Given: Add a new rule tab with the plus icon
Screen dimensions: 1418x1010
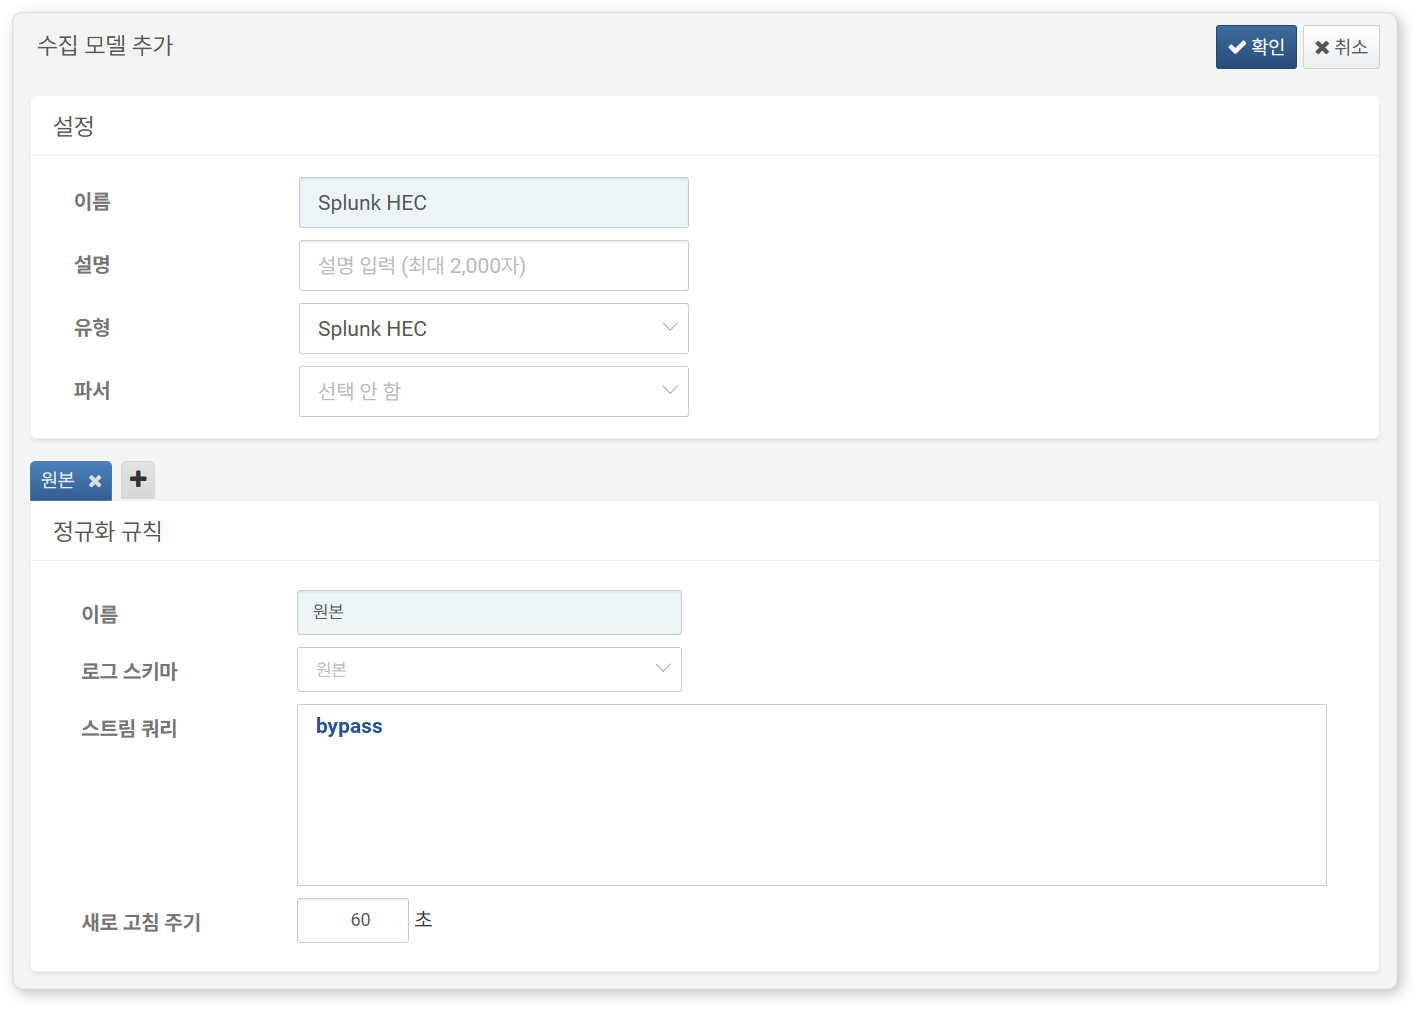Looking at the screenshot, I should [x=138, y=480].
